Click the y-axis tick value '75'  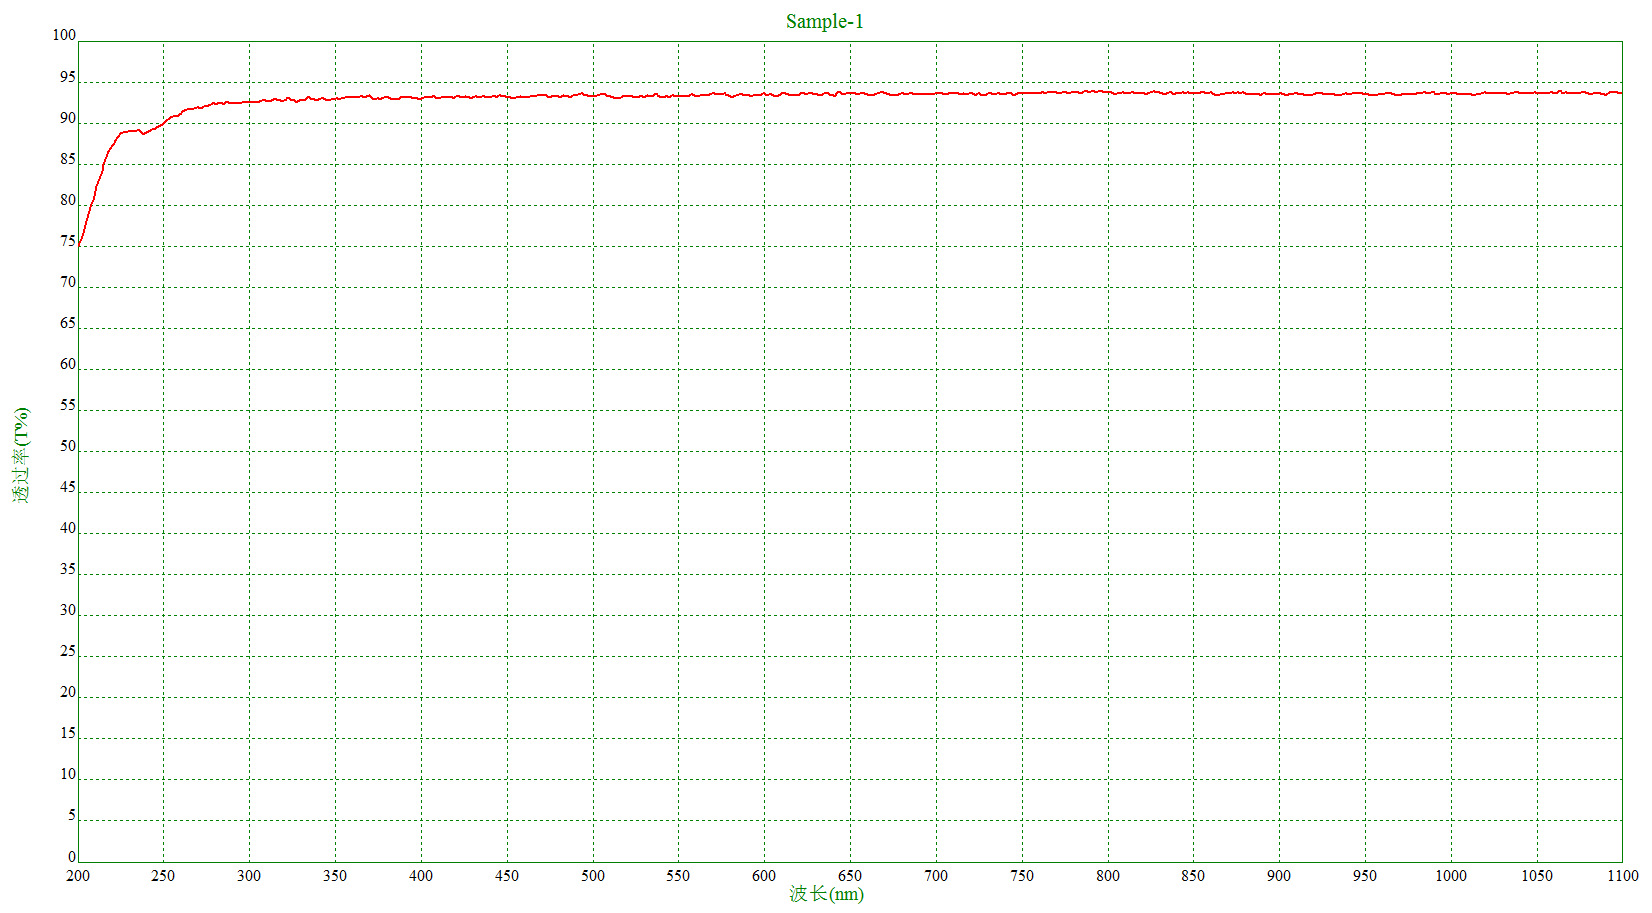pos(68,241)
